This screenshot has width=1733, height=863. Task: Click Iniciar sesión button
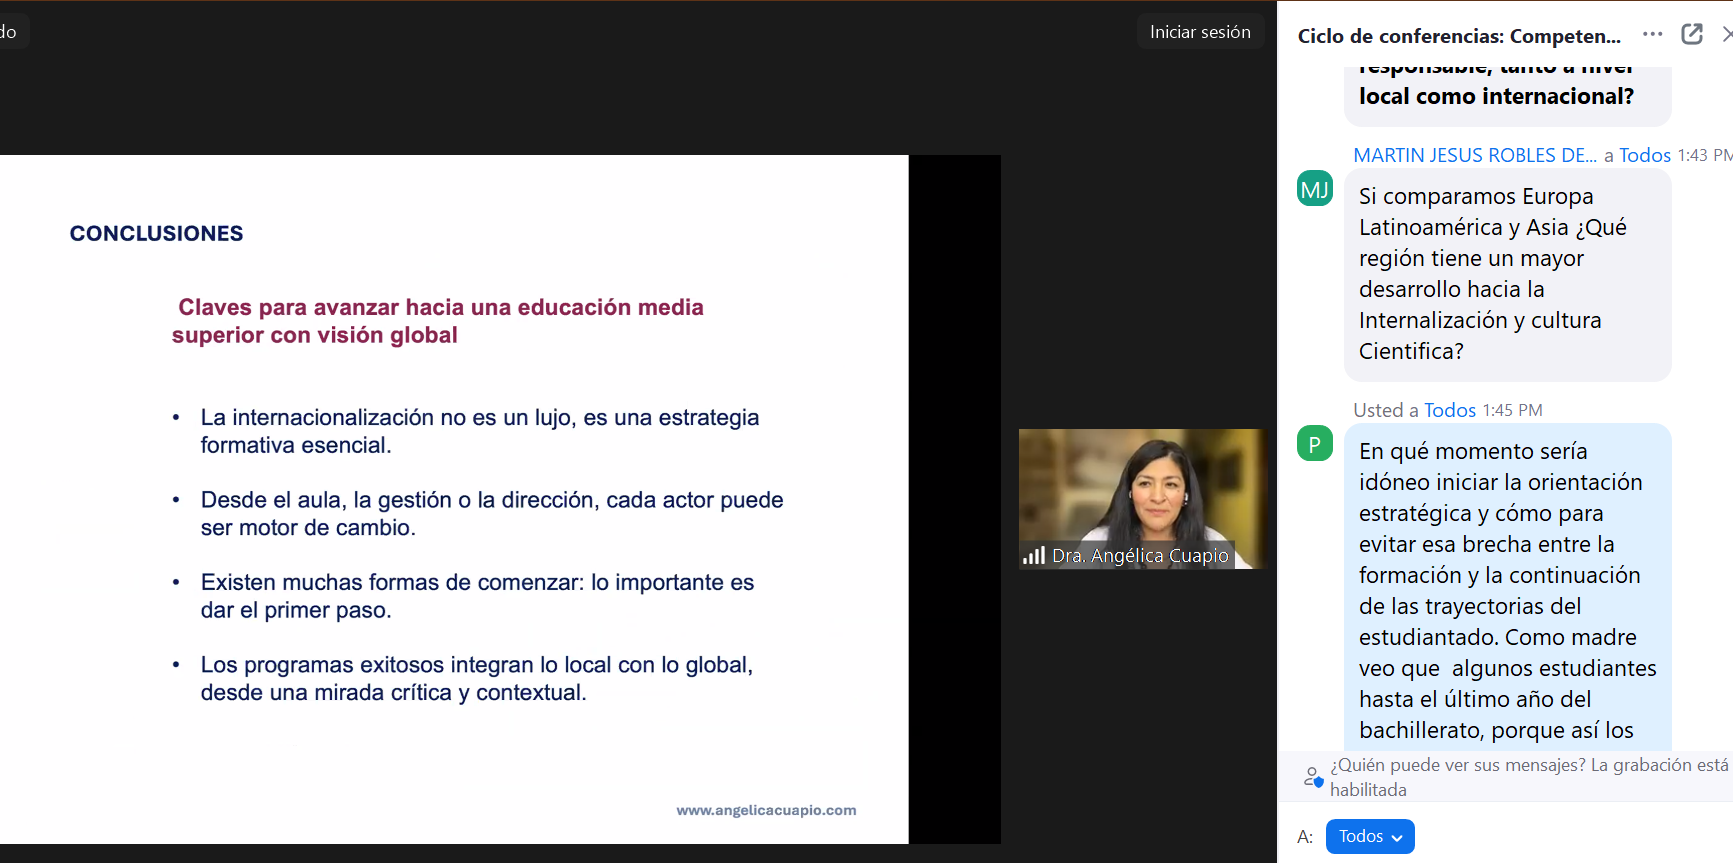(1199, 32)
